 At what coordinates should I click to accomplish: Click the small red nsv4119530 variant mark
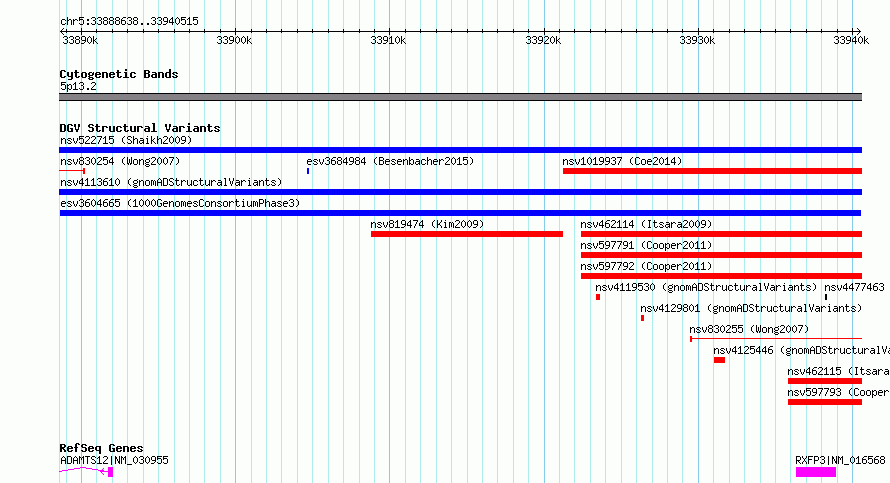(x=598, y=297)
